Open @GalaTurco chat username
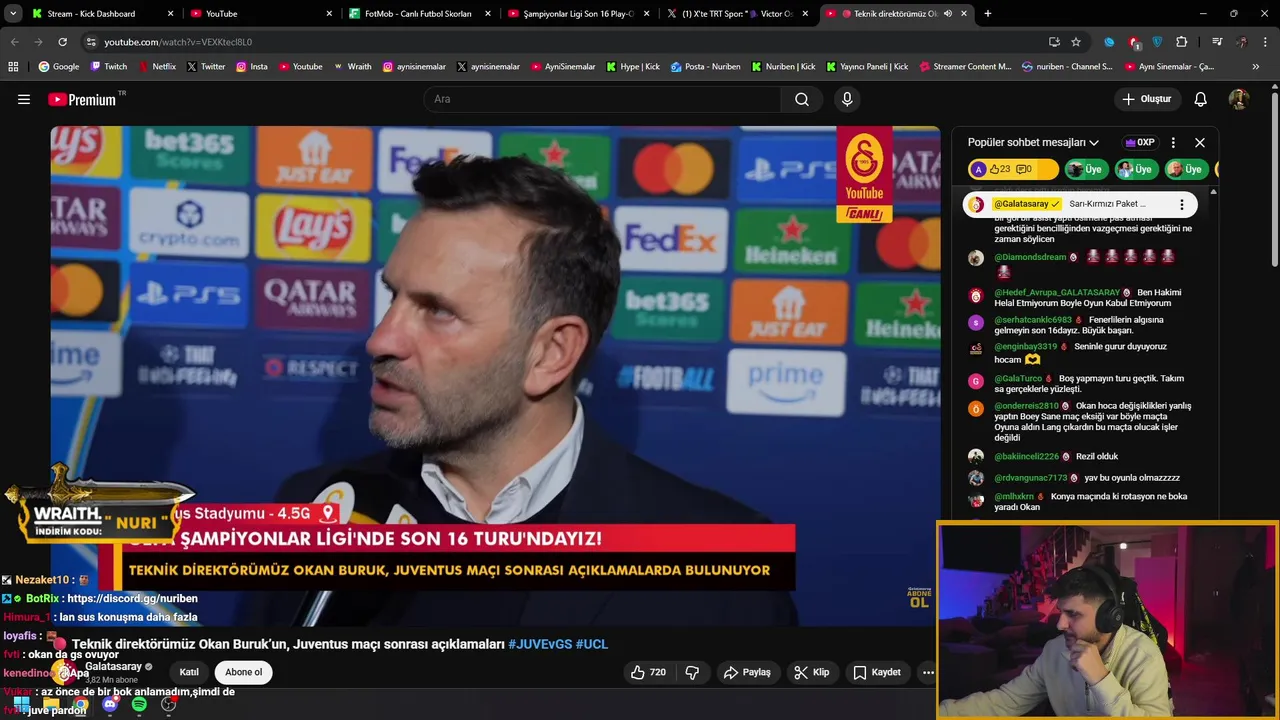 [1018, 379]
